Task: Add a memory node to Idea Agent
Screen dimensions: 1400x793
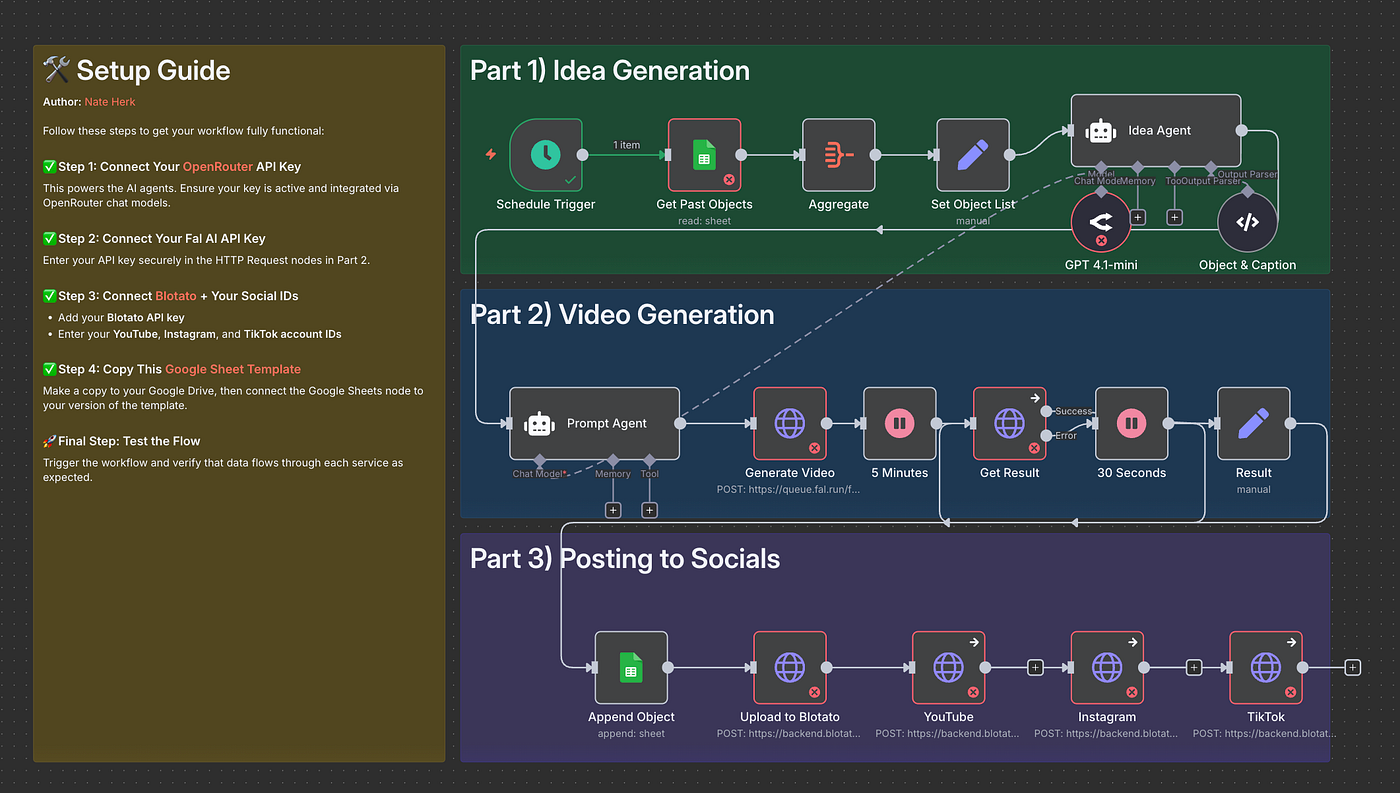Action: click(1137, 216)
